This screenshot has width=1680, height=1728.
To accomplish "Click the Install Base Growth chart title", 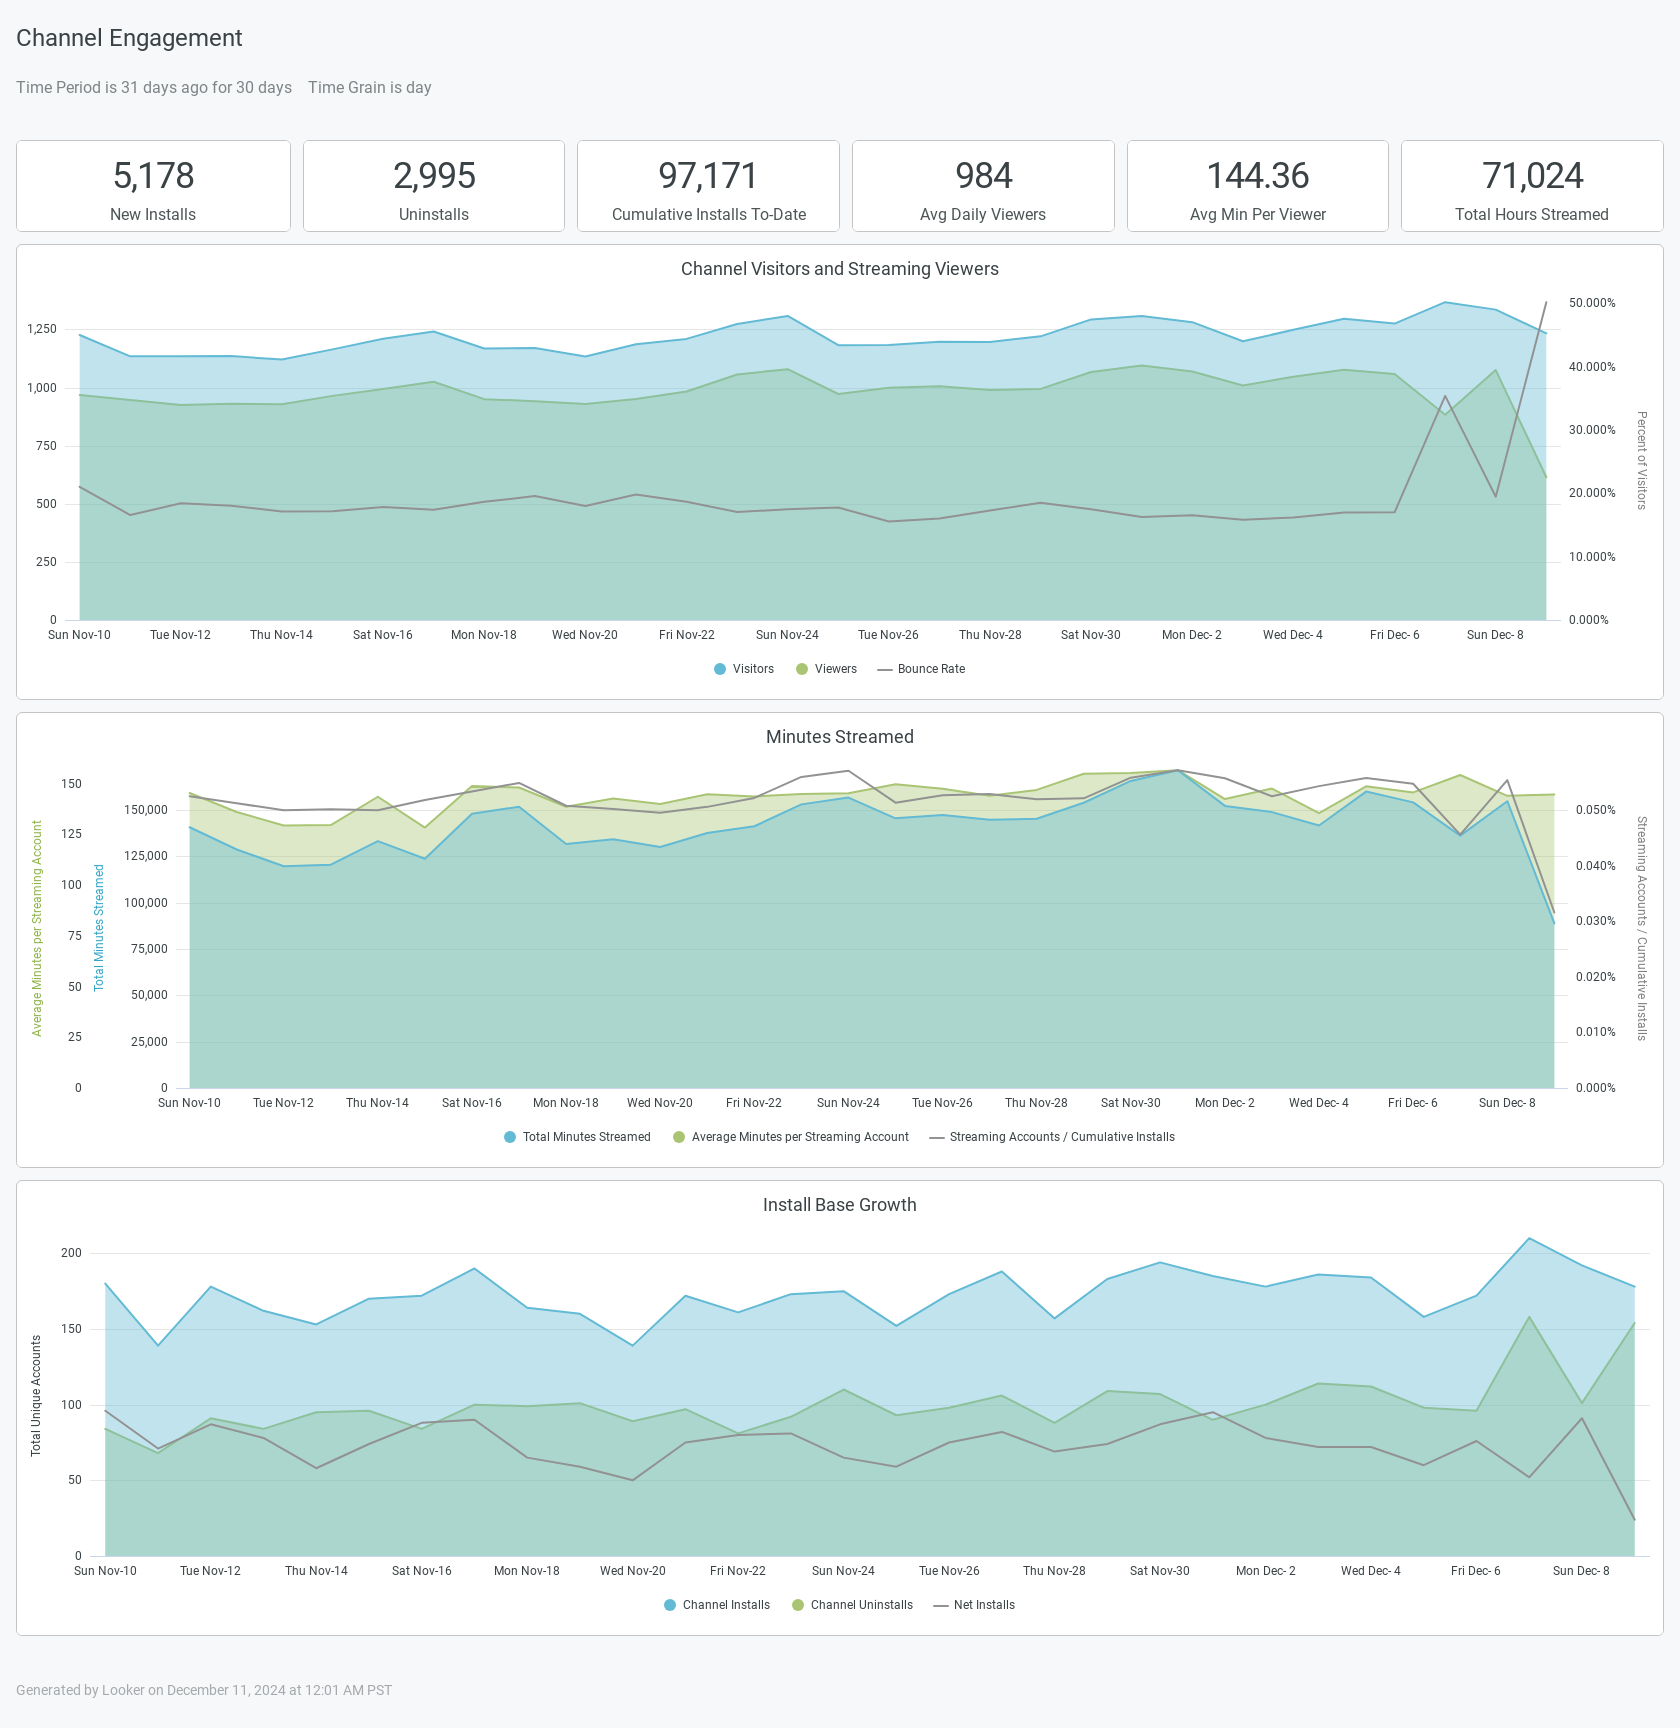I will coord(840,1205).
